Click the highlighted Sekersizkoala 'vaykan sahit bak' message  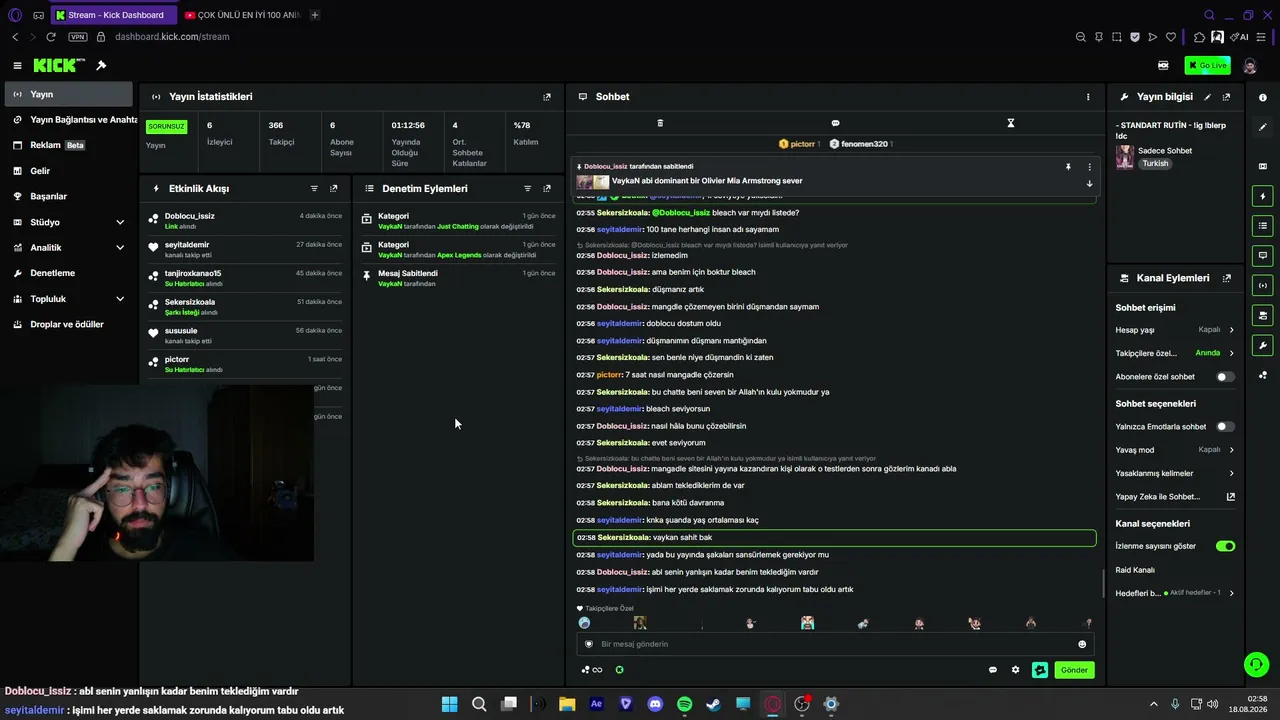[x=835, y=538]
